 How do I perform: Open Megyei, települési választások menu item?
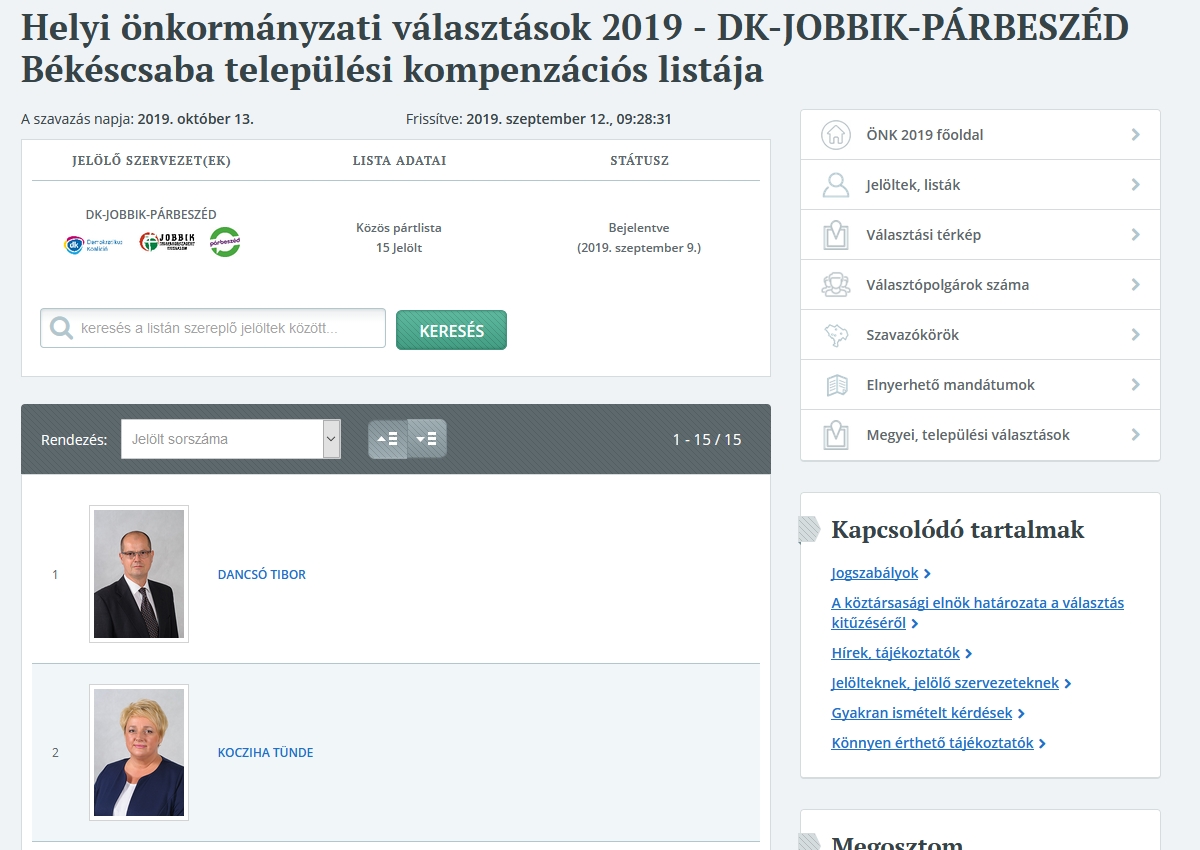click(980, 435)
